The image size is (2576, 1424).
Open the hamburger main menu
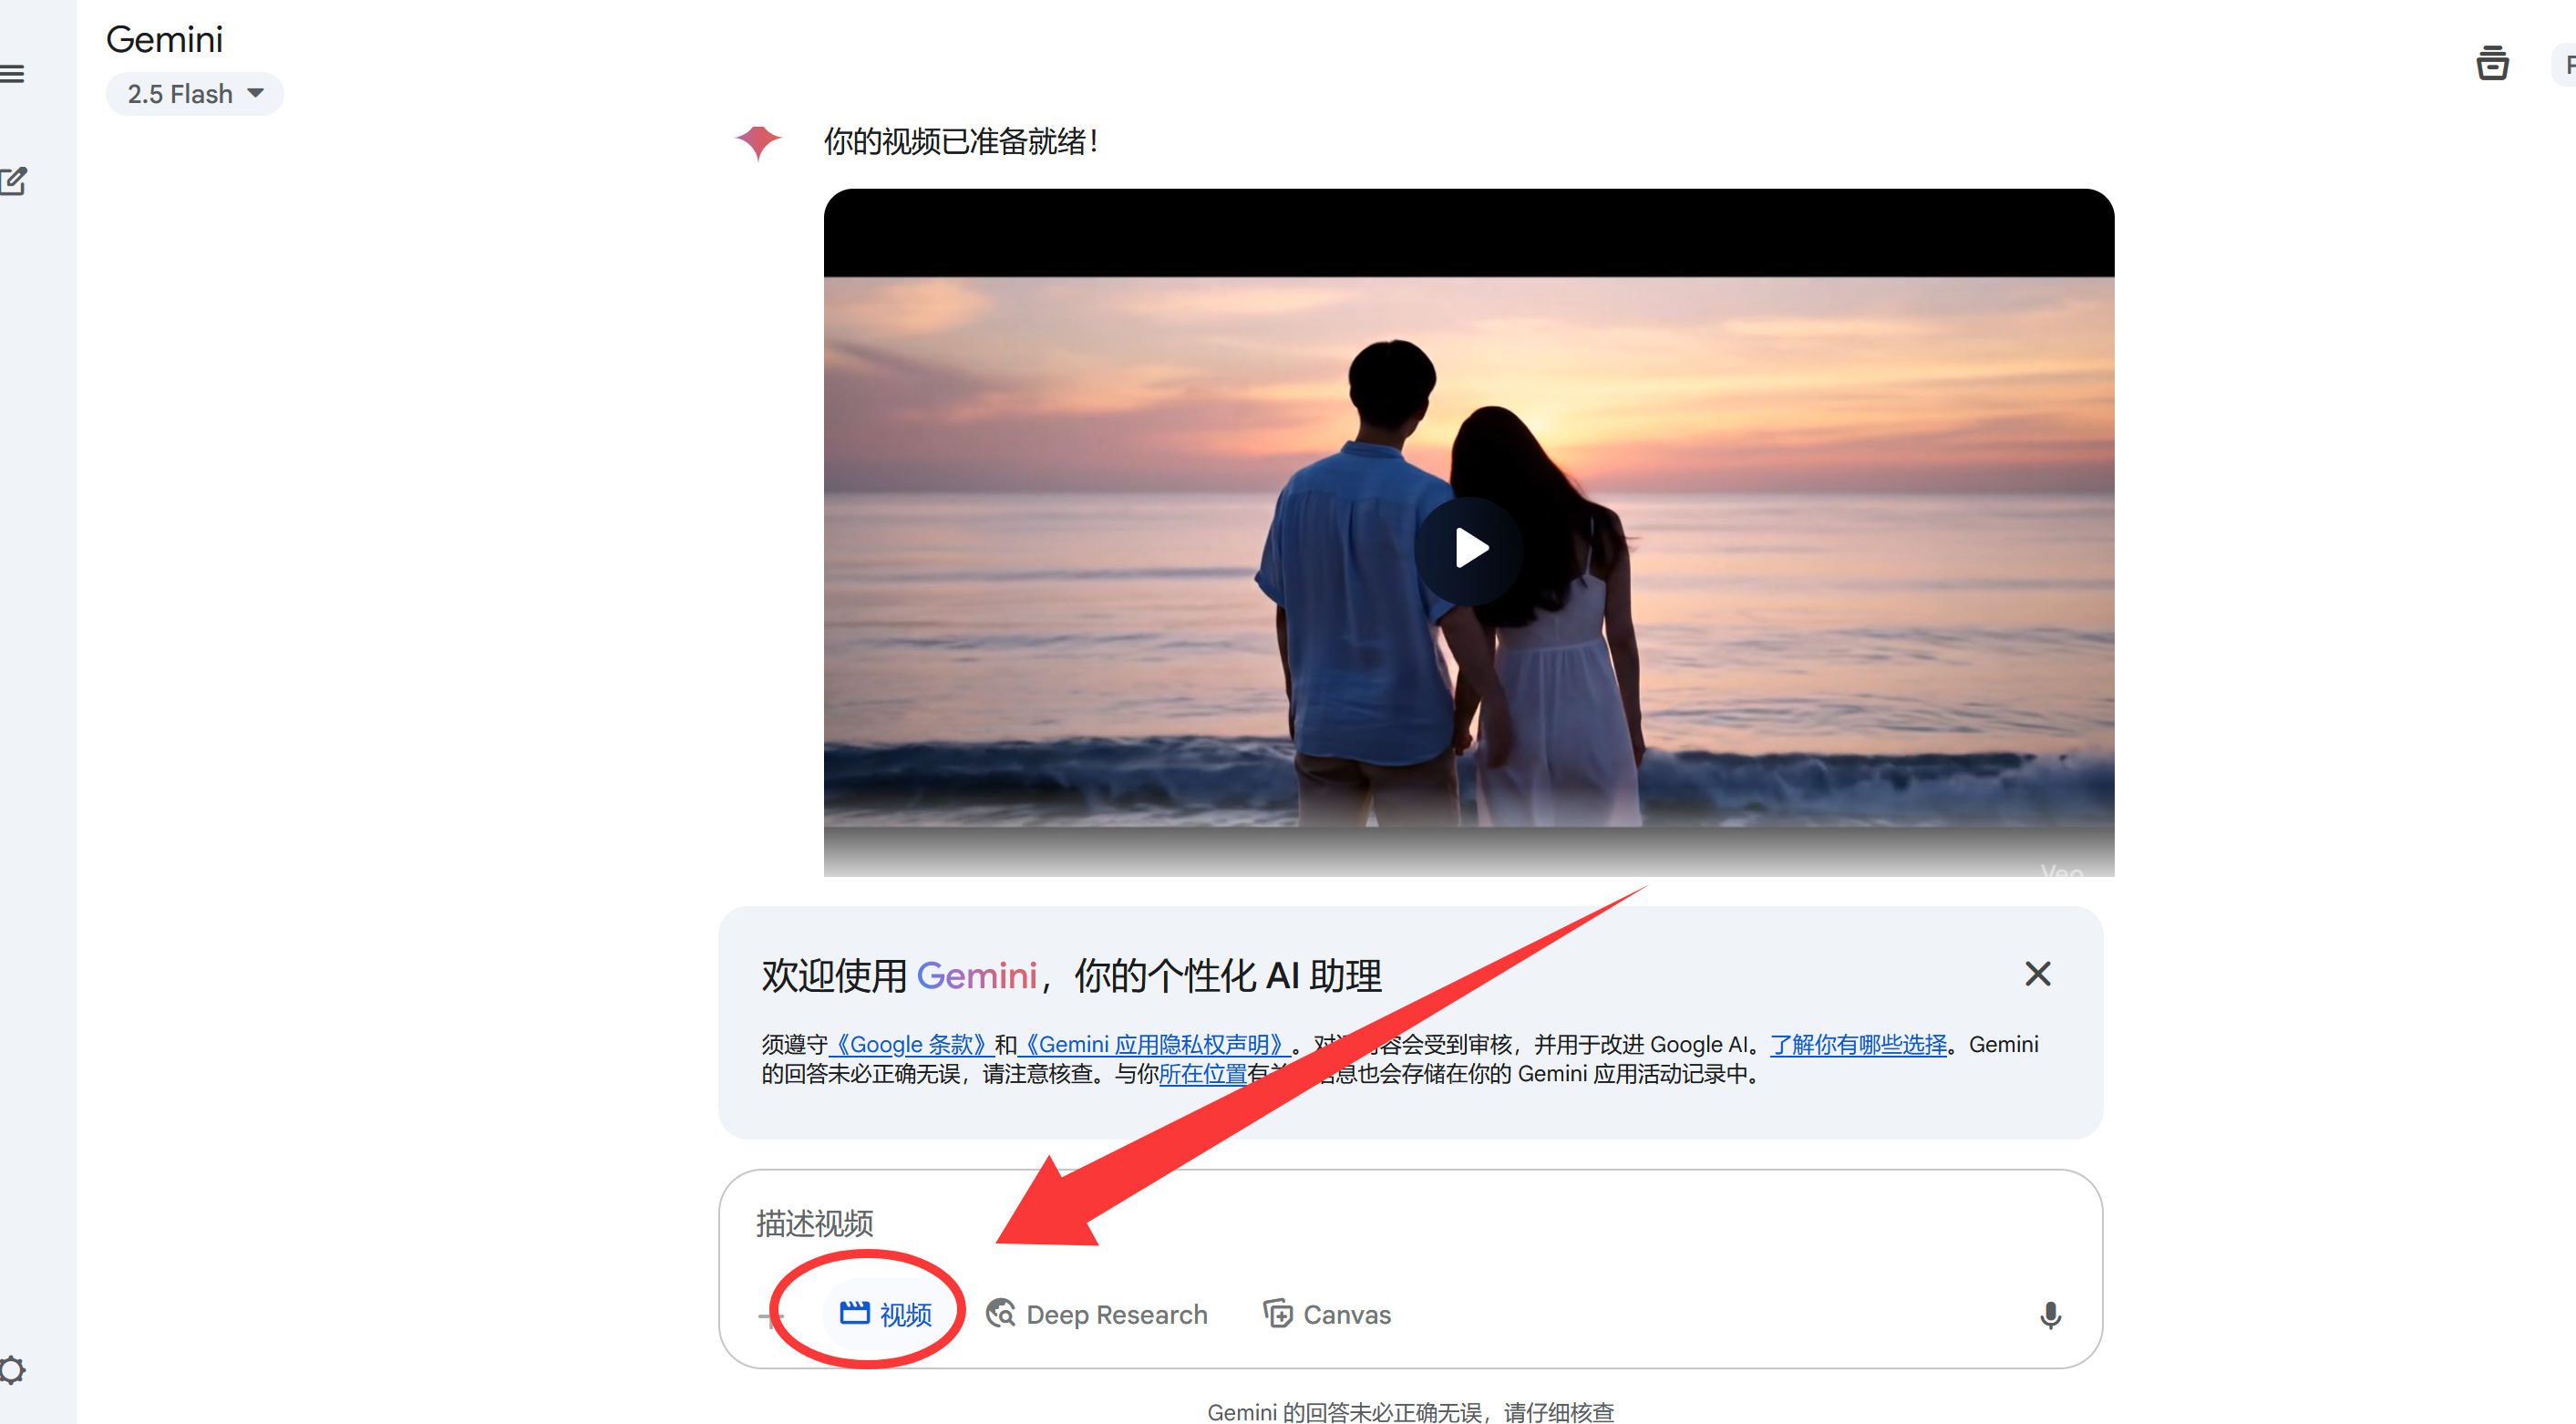12,73
